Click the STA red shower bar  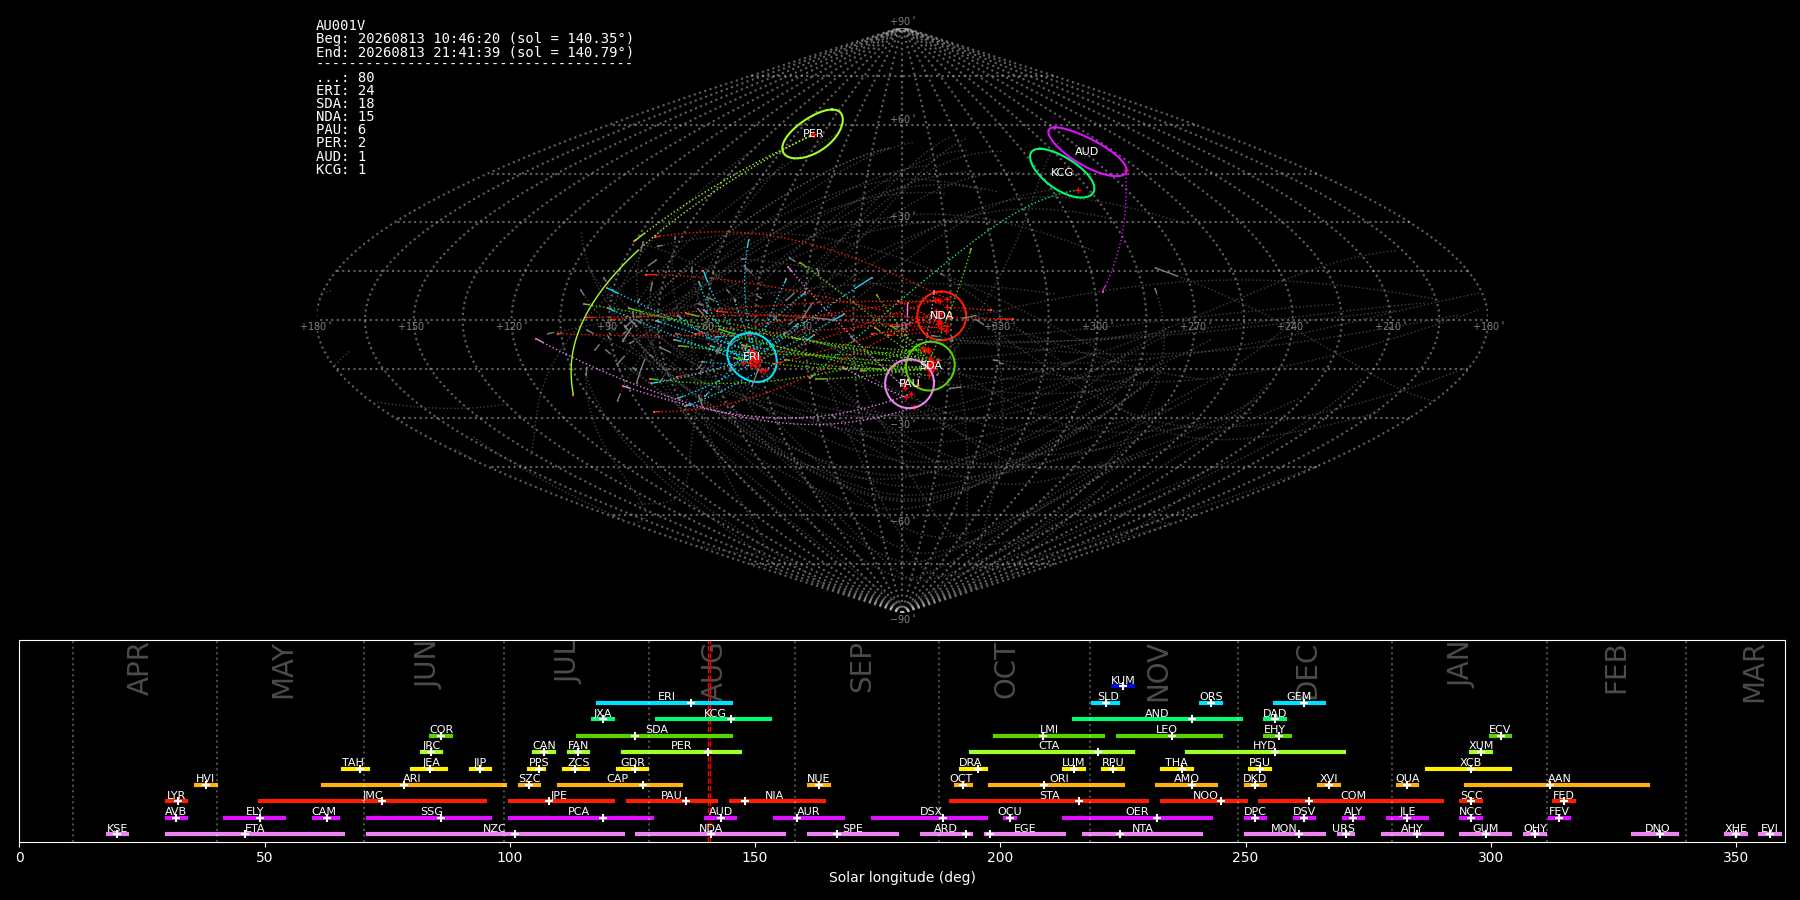[x=1049, y=801]
